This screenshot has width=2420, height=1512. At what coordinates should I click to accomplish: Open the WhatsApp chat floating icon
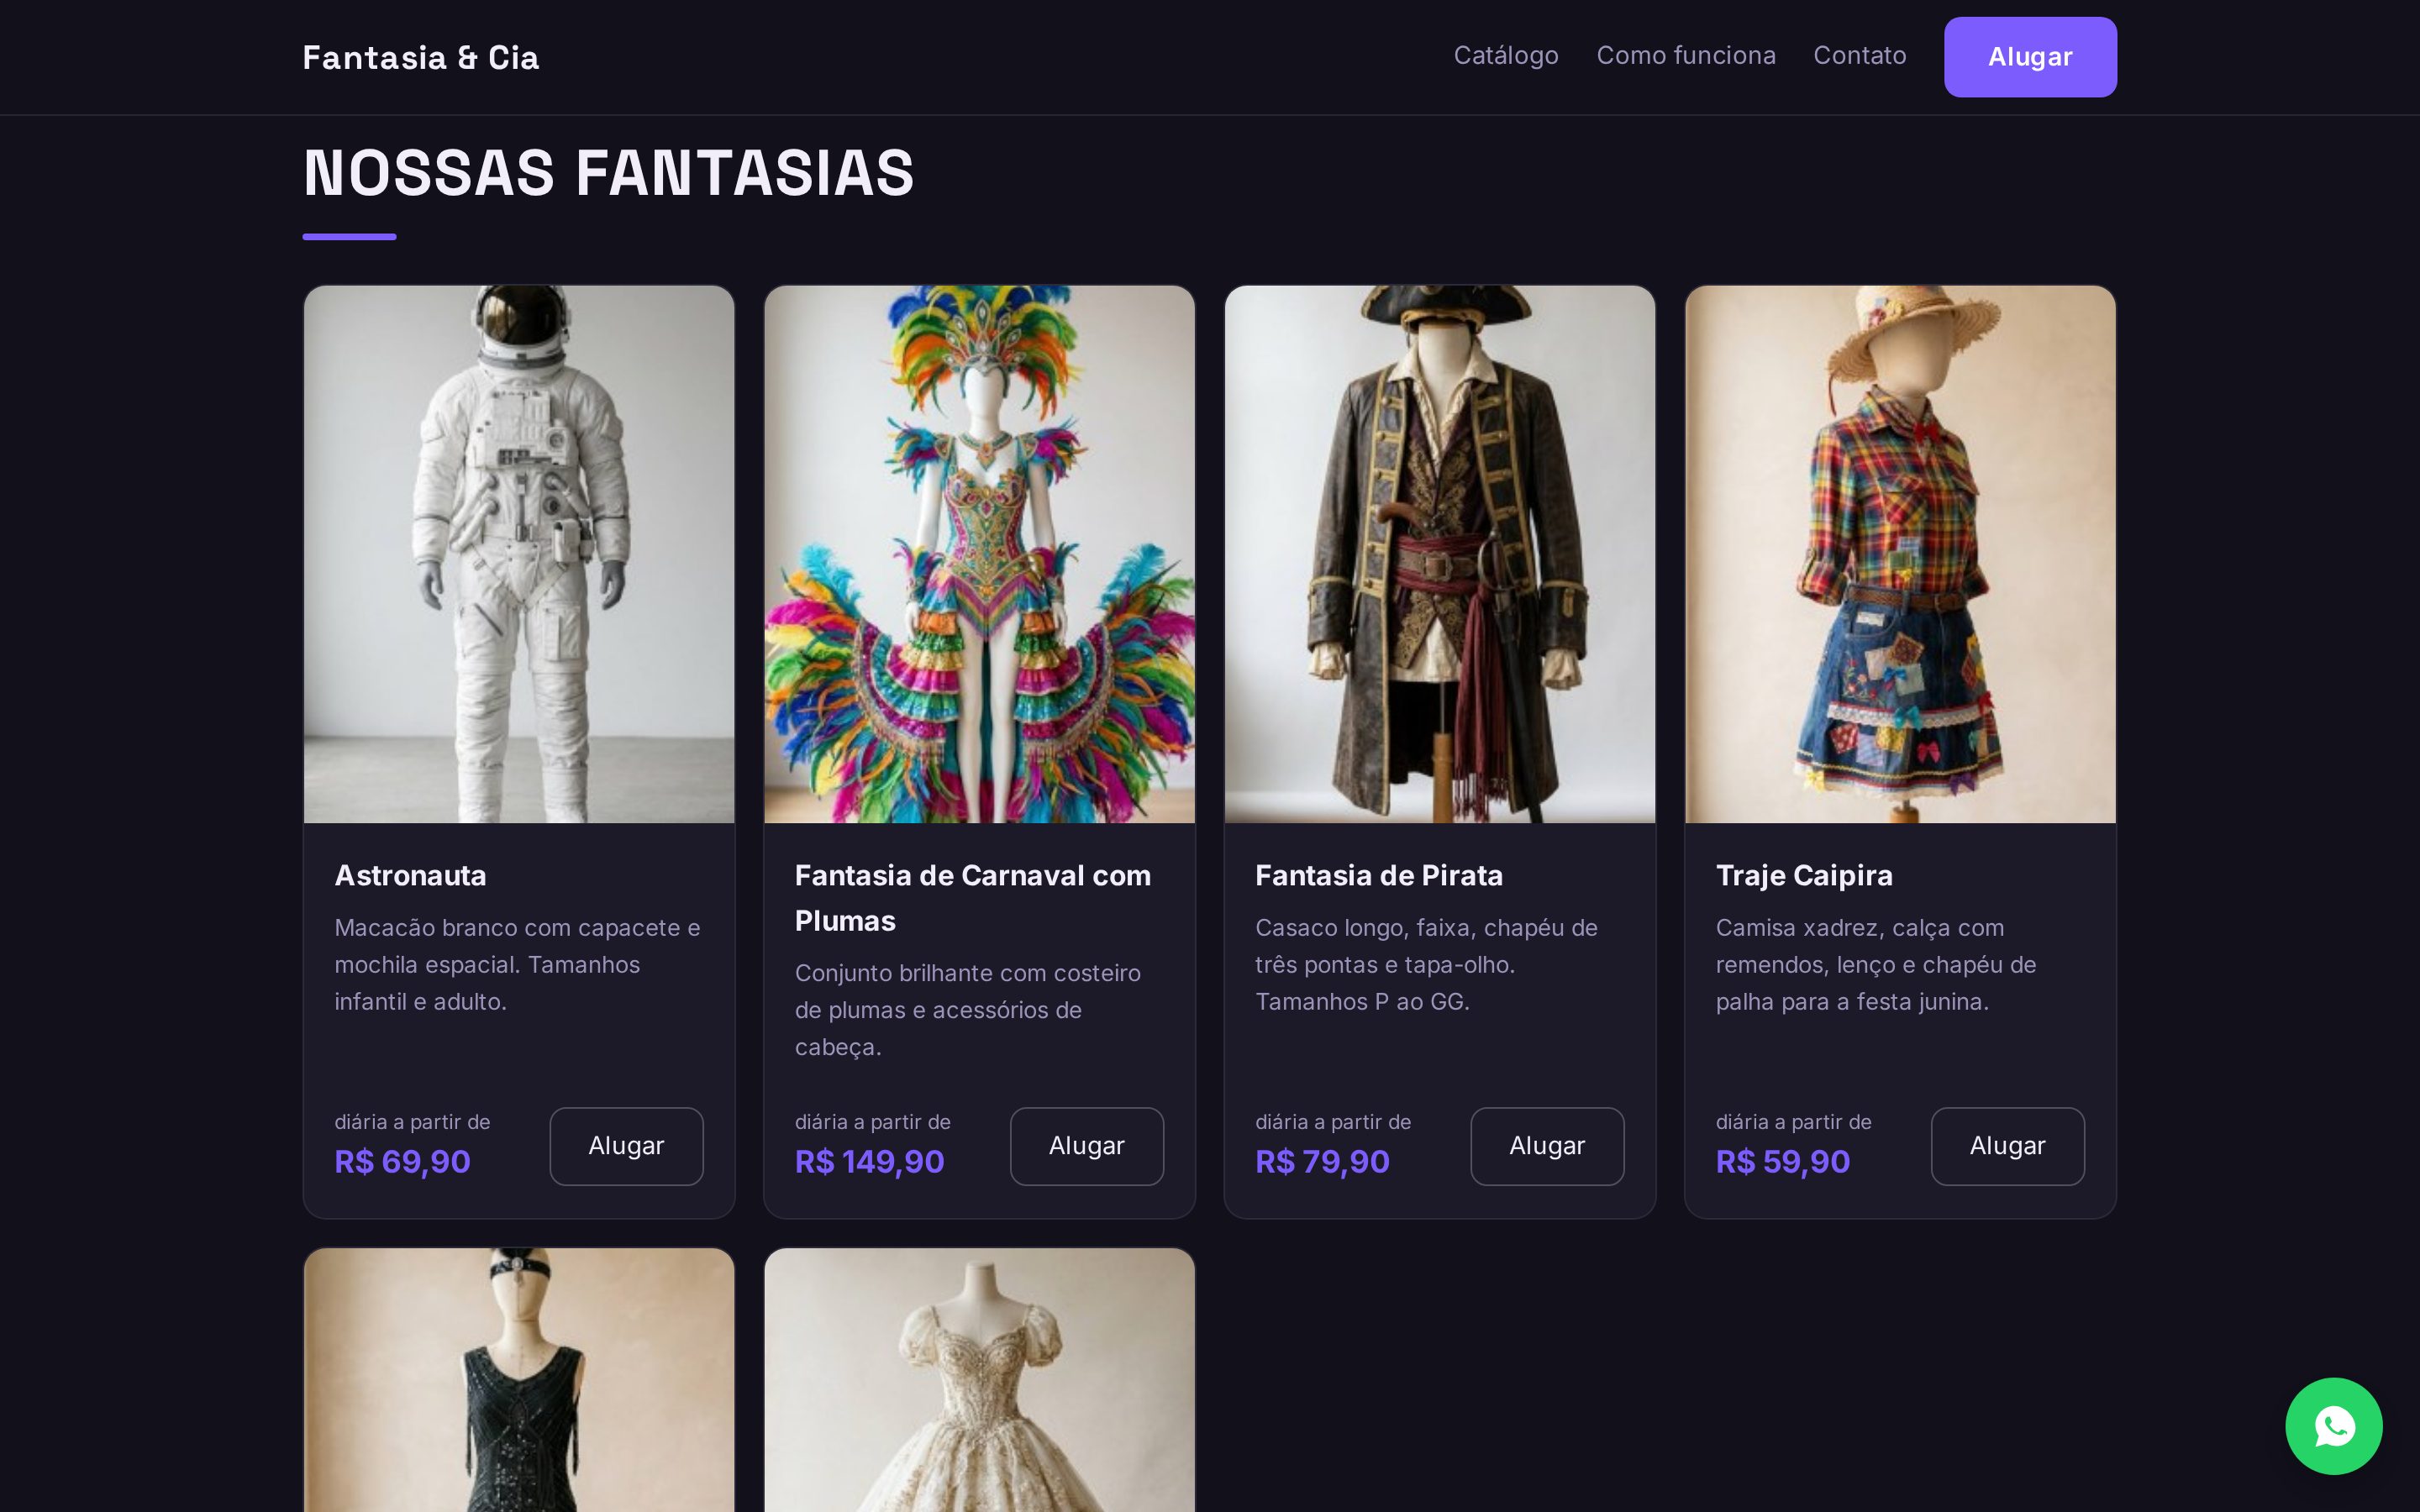[x=2333, y=1426]
